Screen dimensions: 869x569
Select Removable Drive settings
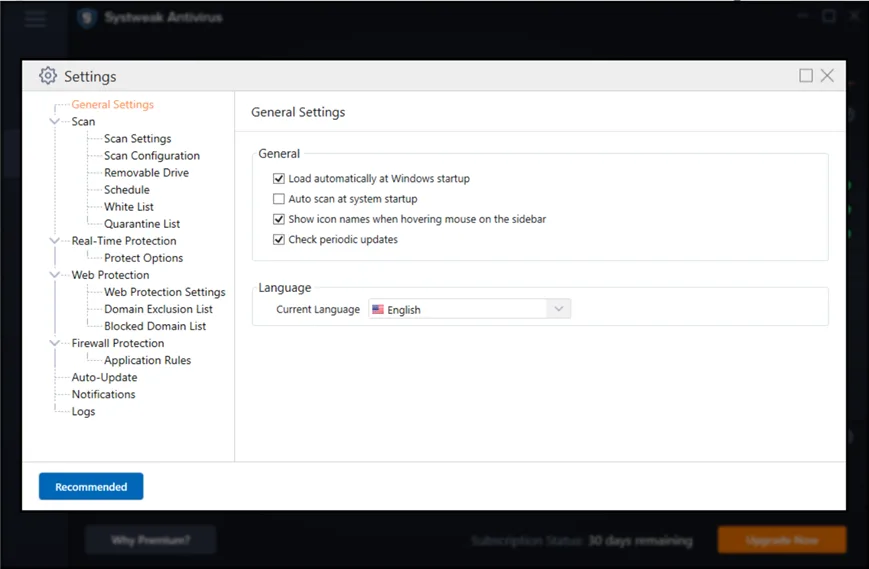pyautogui.click(x=146, y=172)
